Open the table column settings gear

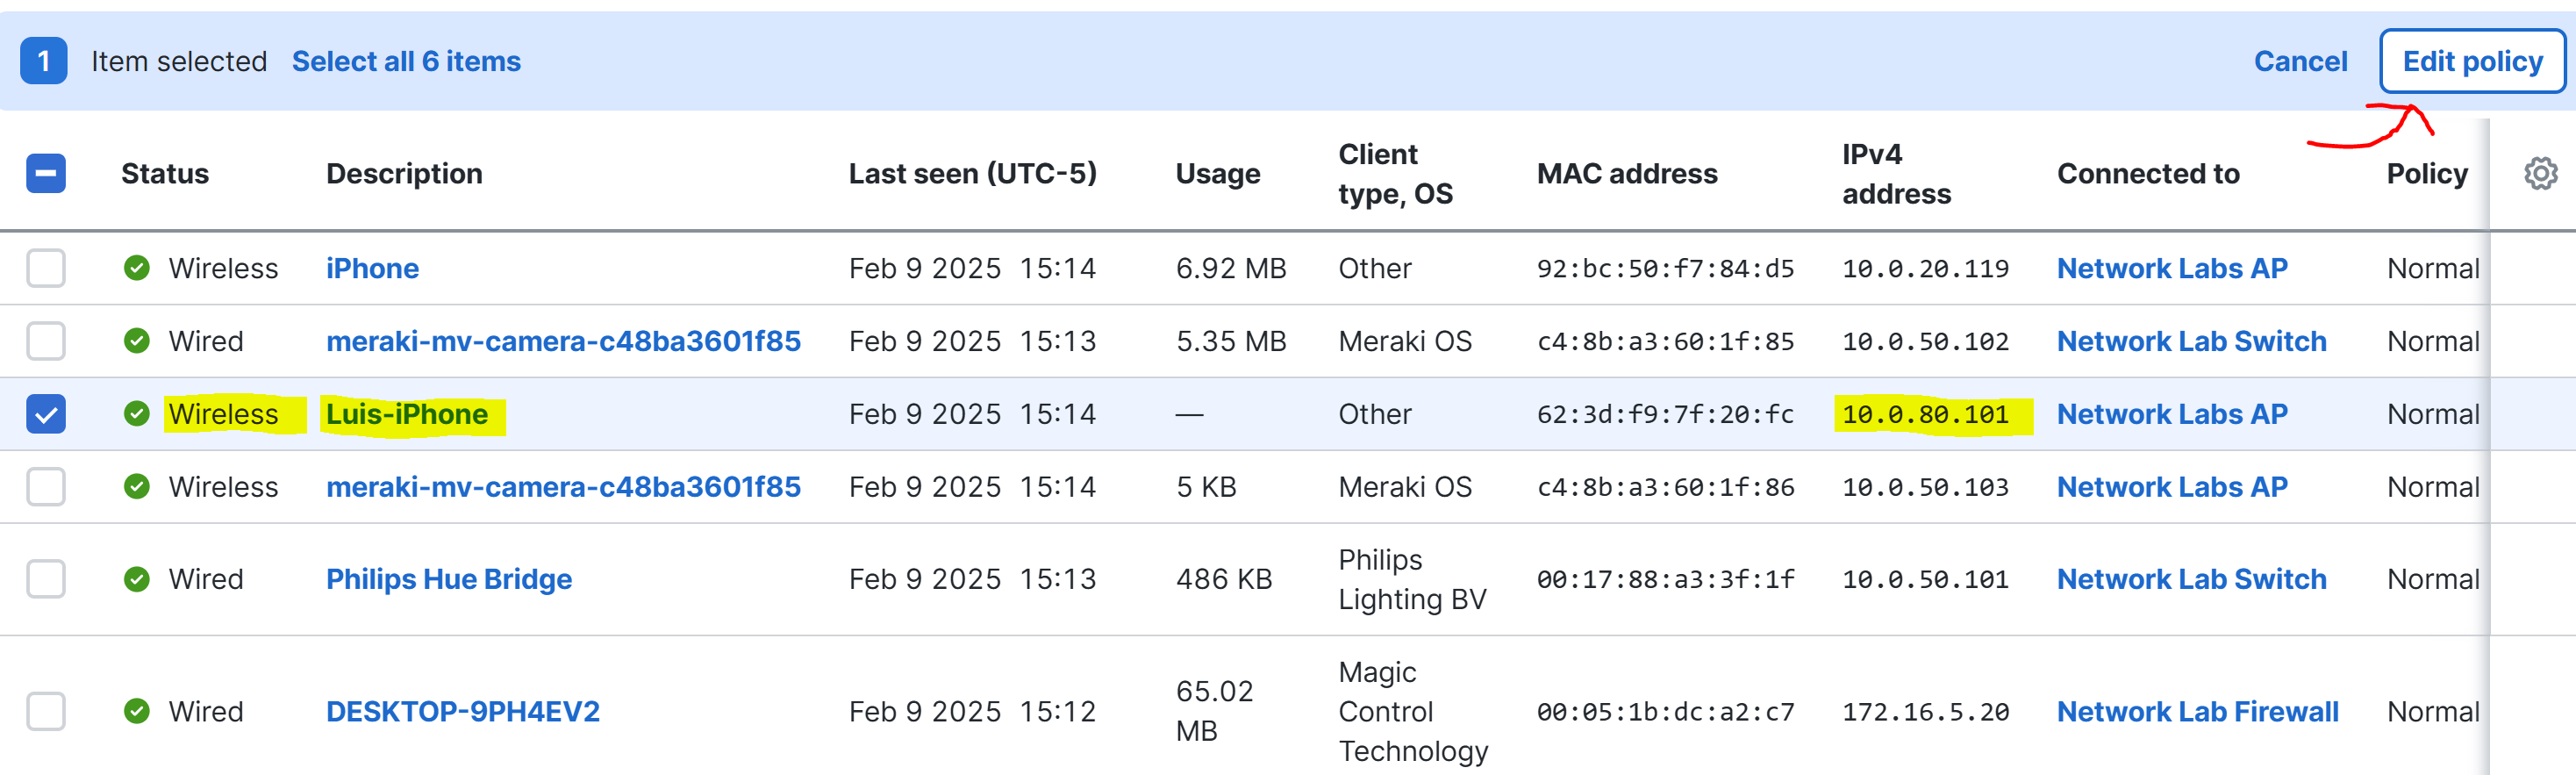tap(2540, 174)
